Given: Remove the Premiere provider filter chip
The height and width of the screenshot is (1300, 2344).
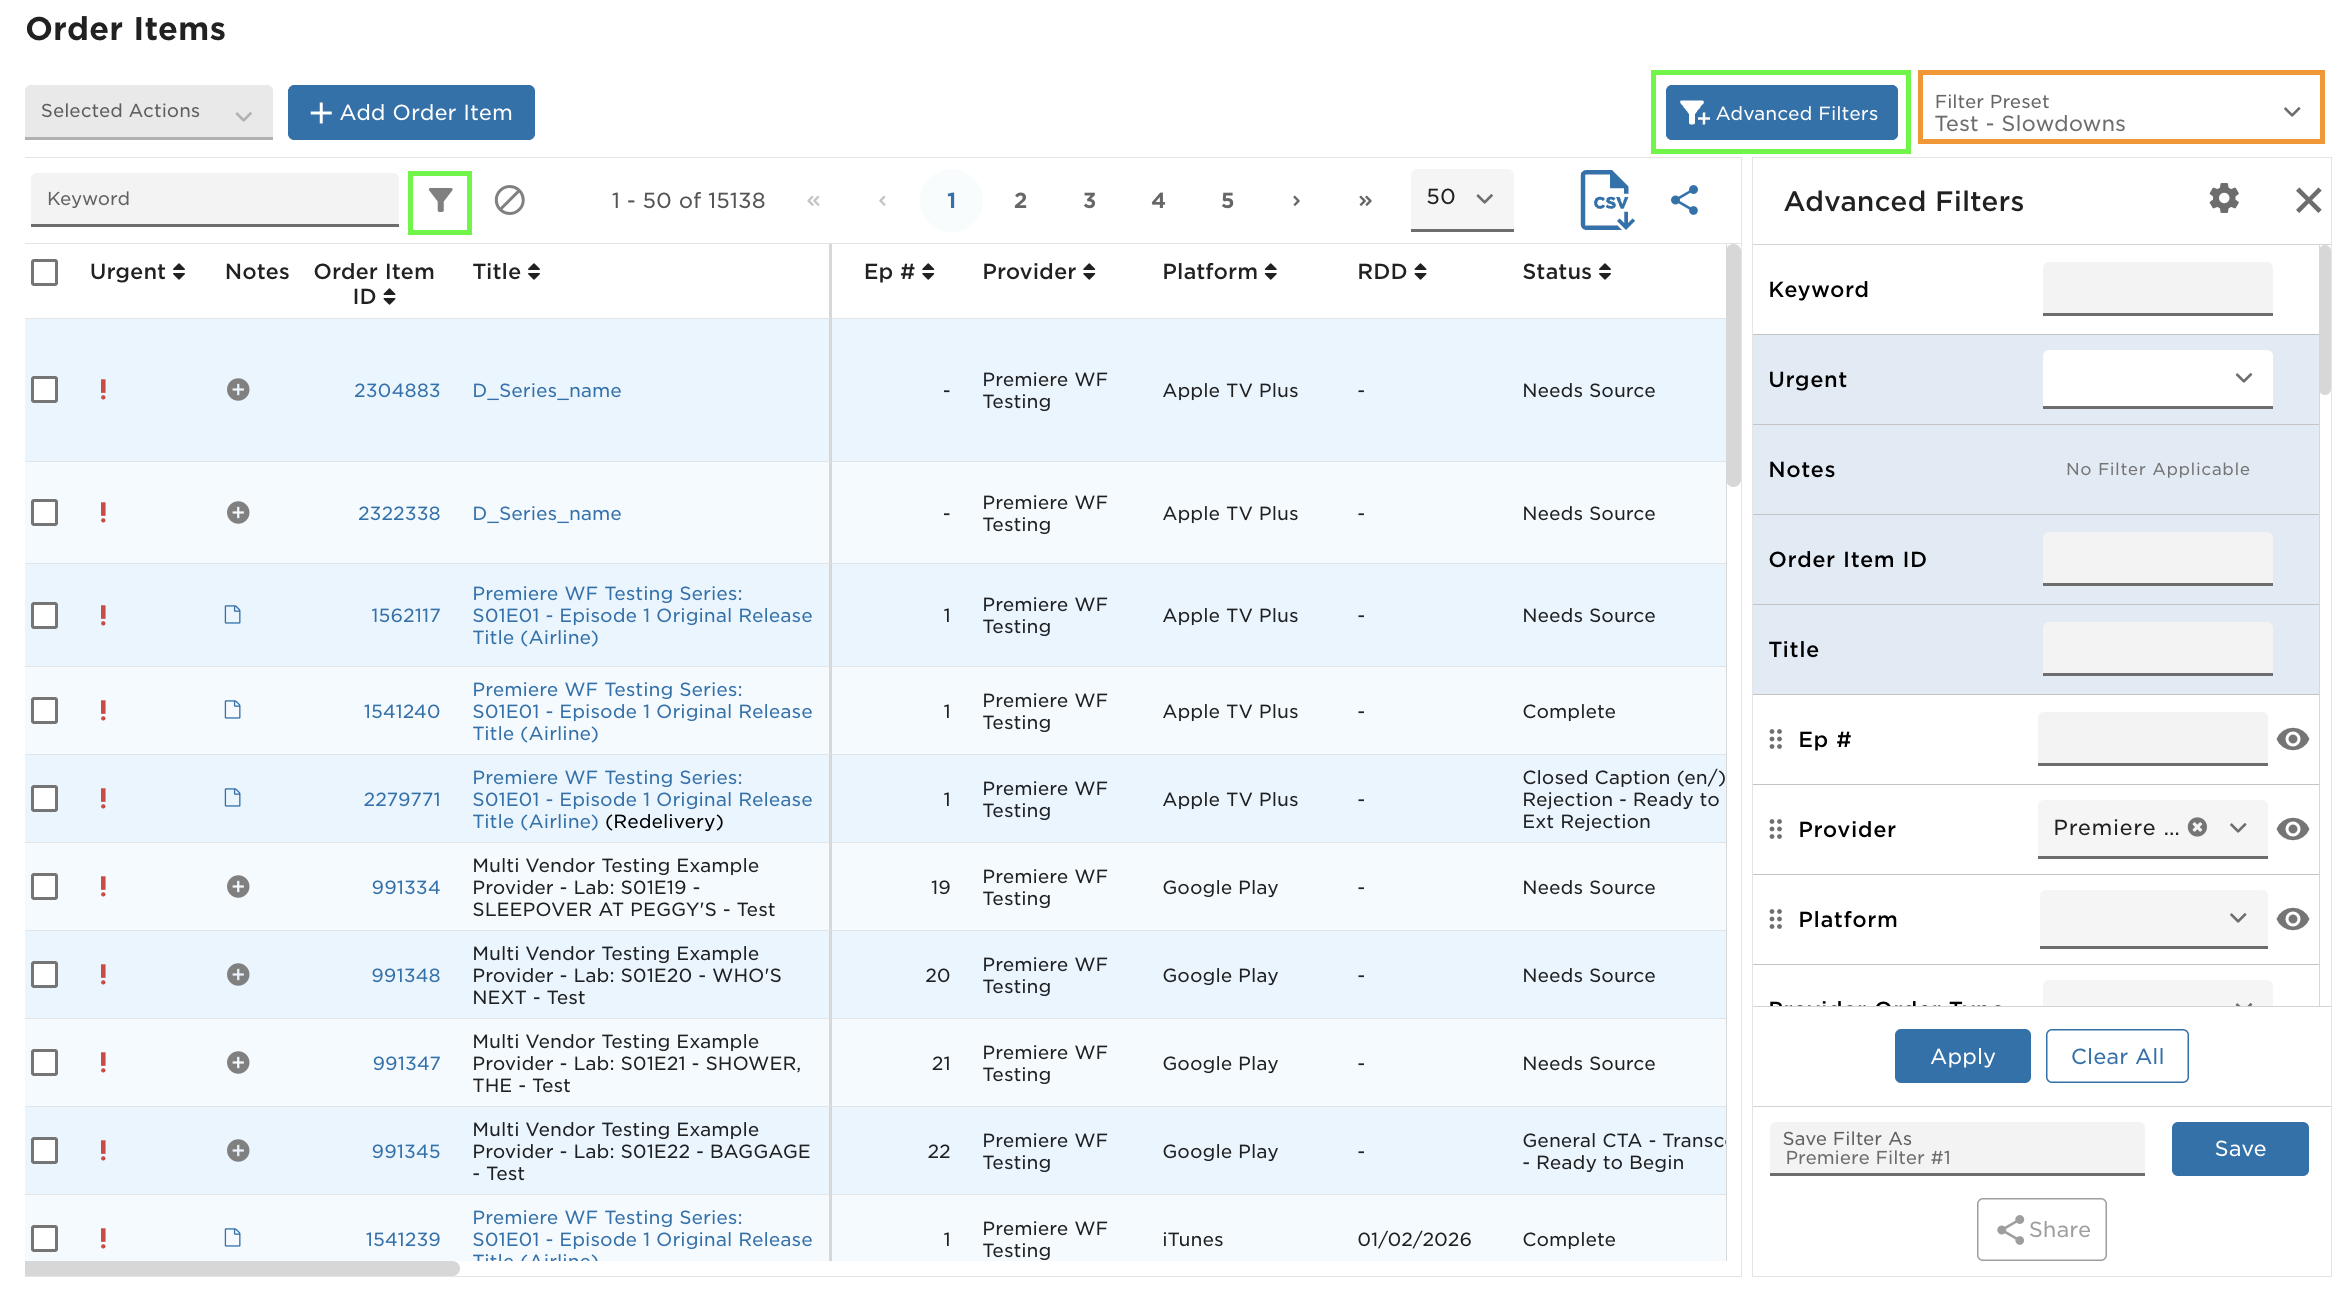Looking at the screenshot, I should click(2197, 827).
